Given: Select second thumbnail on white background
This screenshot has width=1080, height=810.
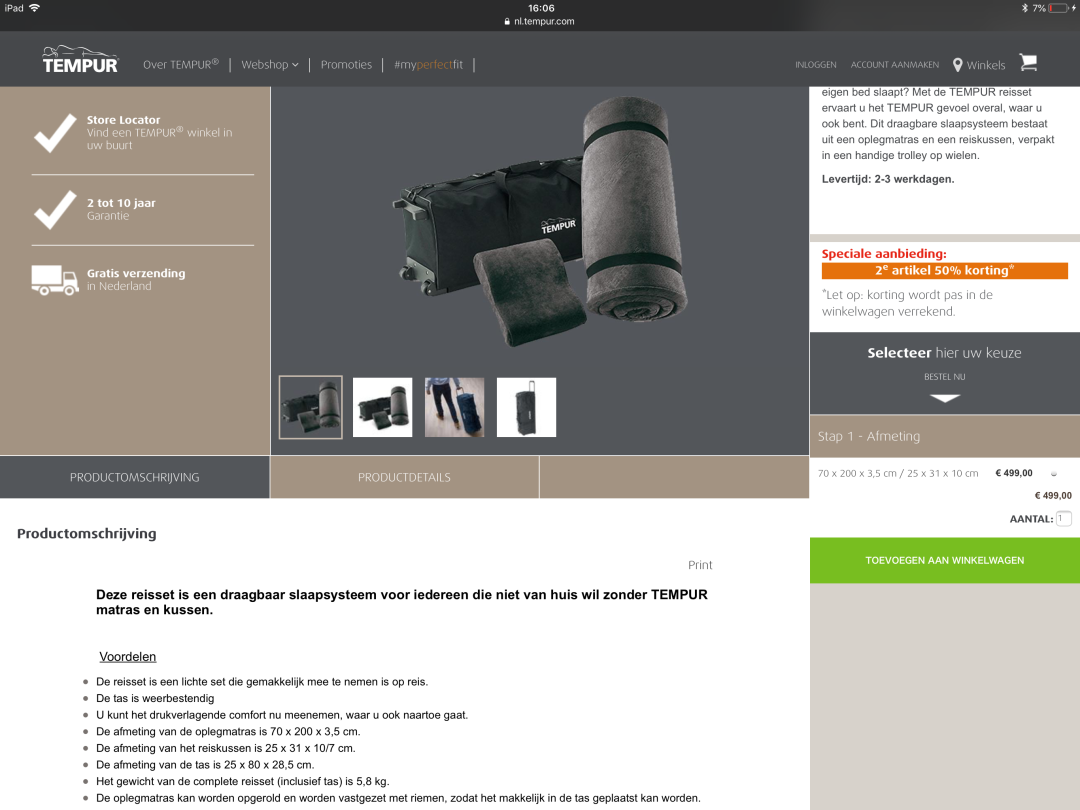Looking at the screenshot, I should pos(382,407).
